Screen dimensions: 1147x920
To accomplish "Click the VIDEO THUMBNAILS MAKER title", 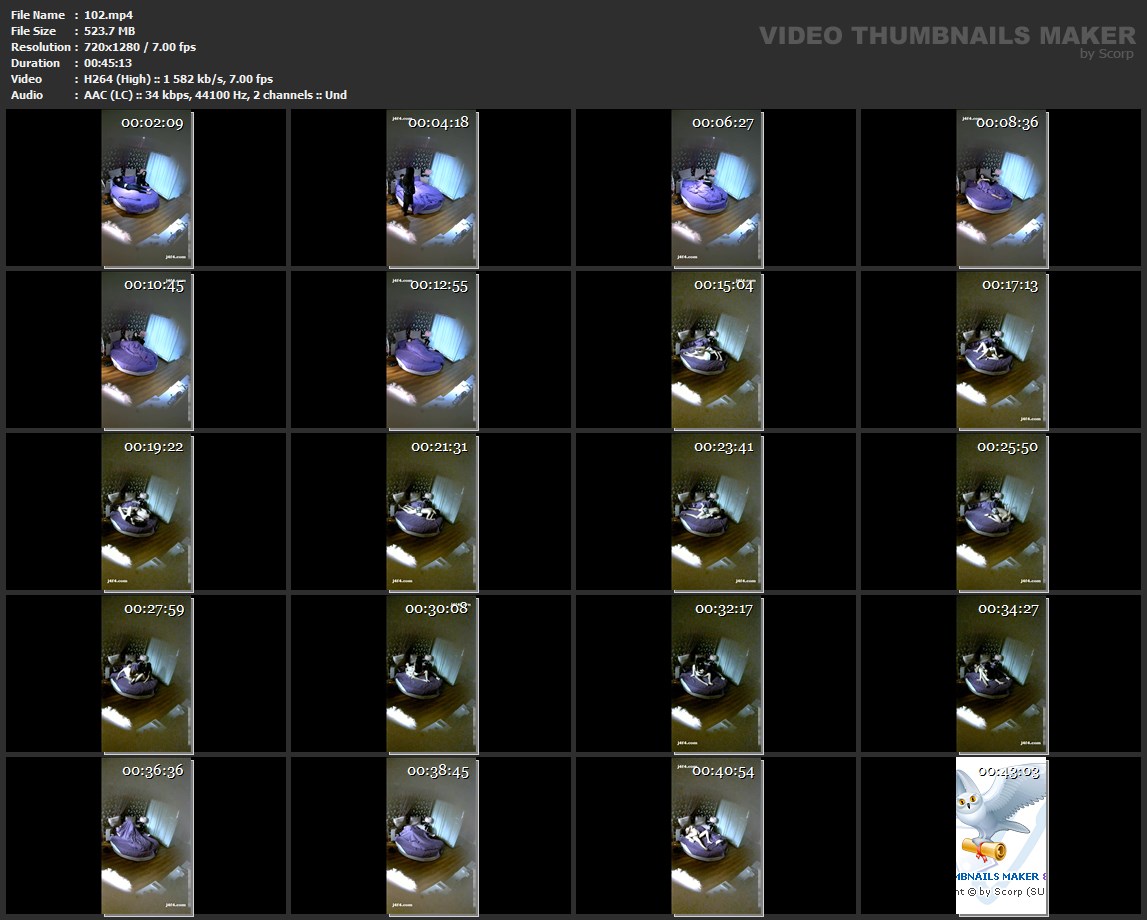I will click(947, 35).
